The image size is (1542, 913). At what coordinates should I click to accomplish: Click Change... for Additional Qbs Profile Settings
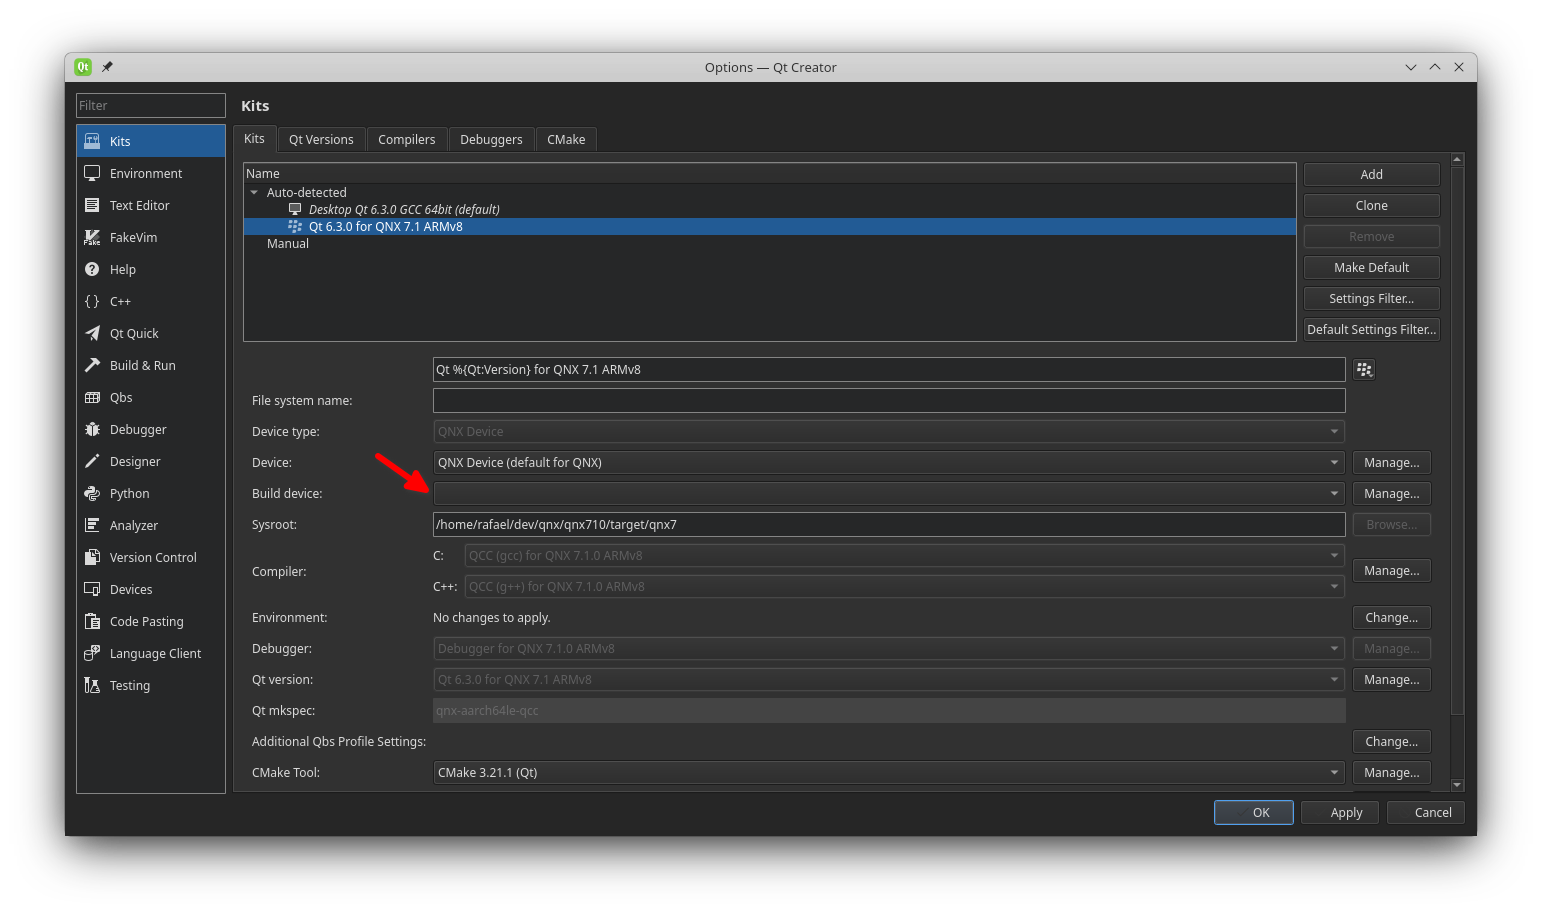1391,741
